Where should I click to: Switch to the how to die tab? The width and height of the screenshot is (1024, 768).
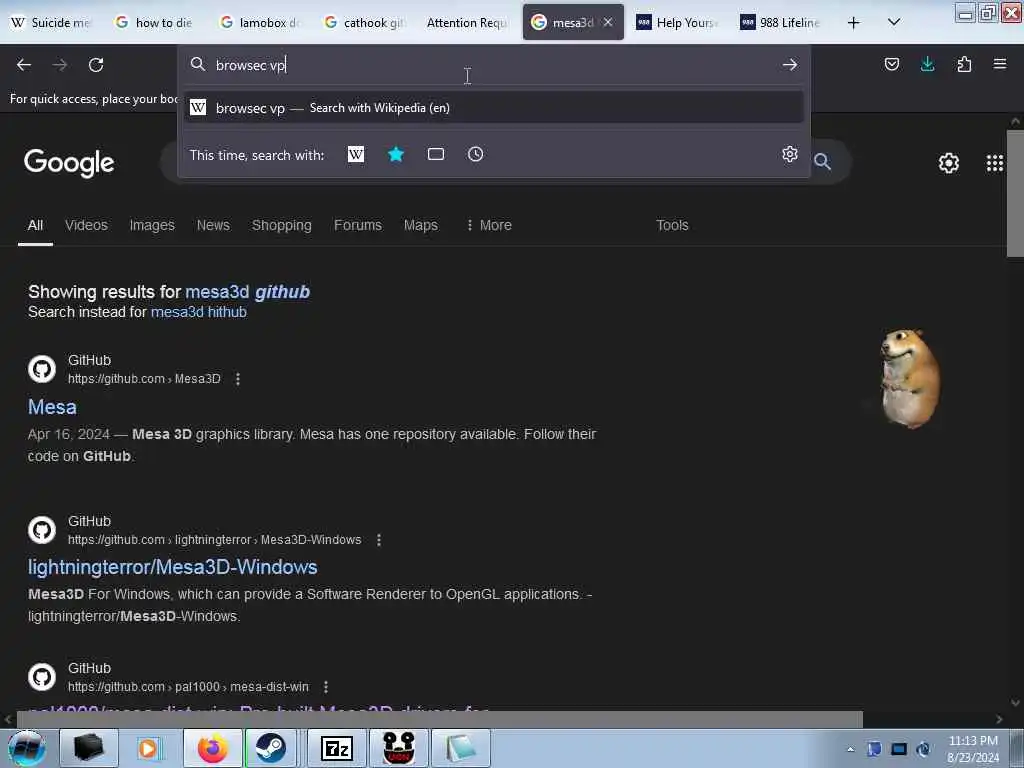coord(155,23)
